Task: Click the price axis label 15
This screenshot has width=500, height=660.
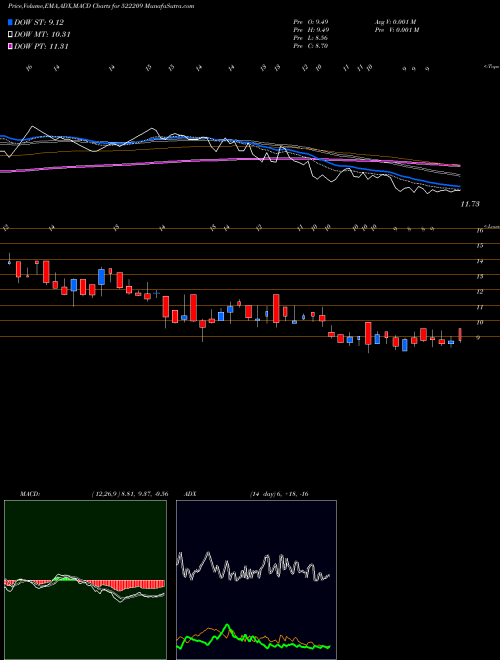Action: [x=479, y=246]
